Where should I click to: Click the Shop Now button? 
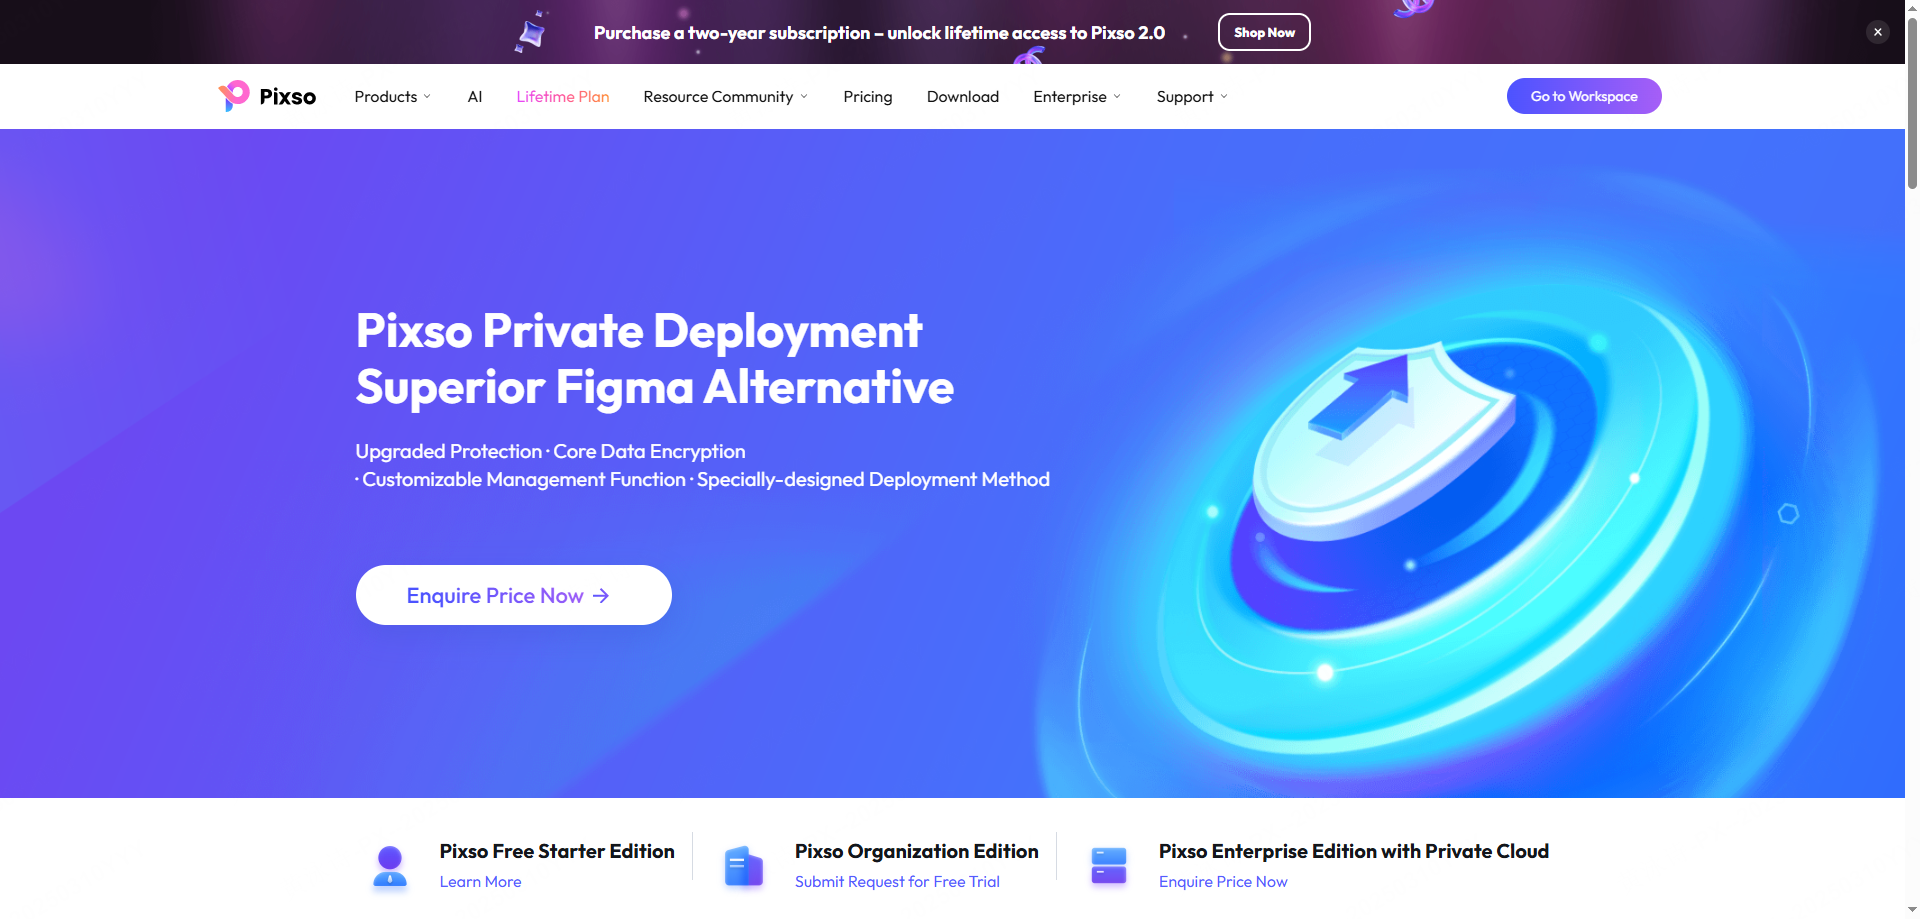[1264, 32]
